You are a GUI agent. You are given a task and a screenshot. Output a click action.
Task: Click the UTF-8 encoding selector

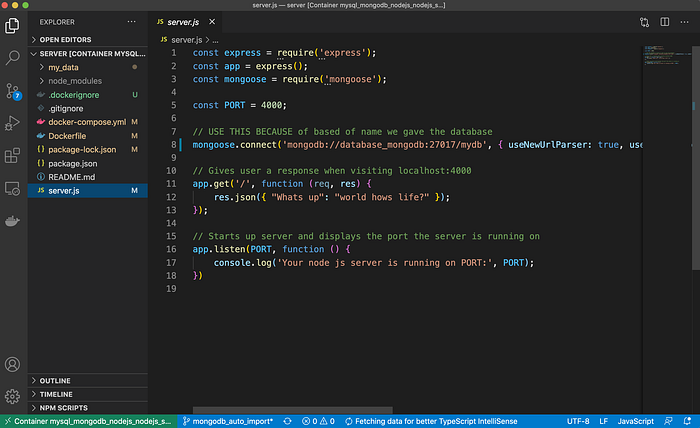578,421
